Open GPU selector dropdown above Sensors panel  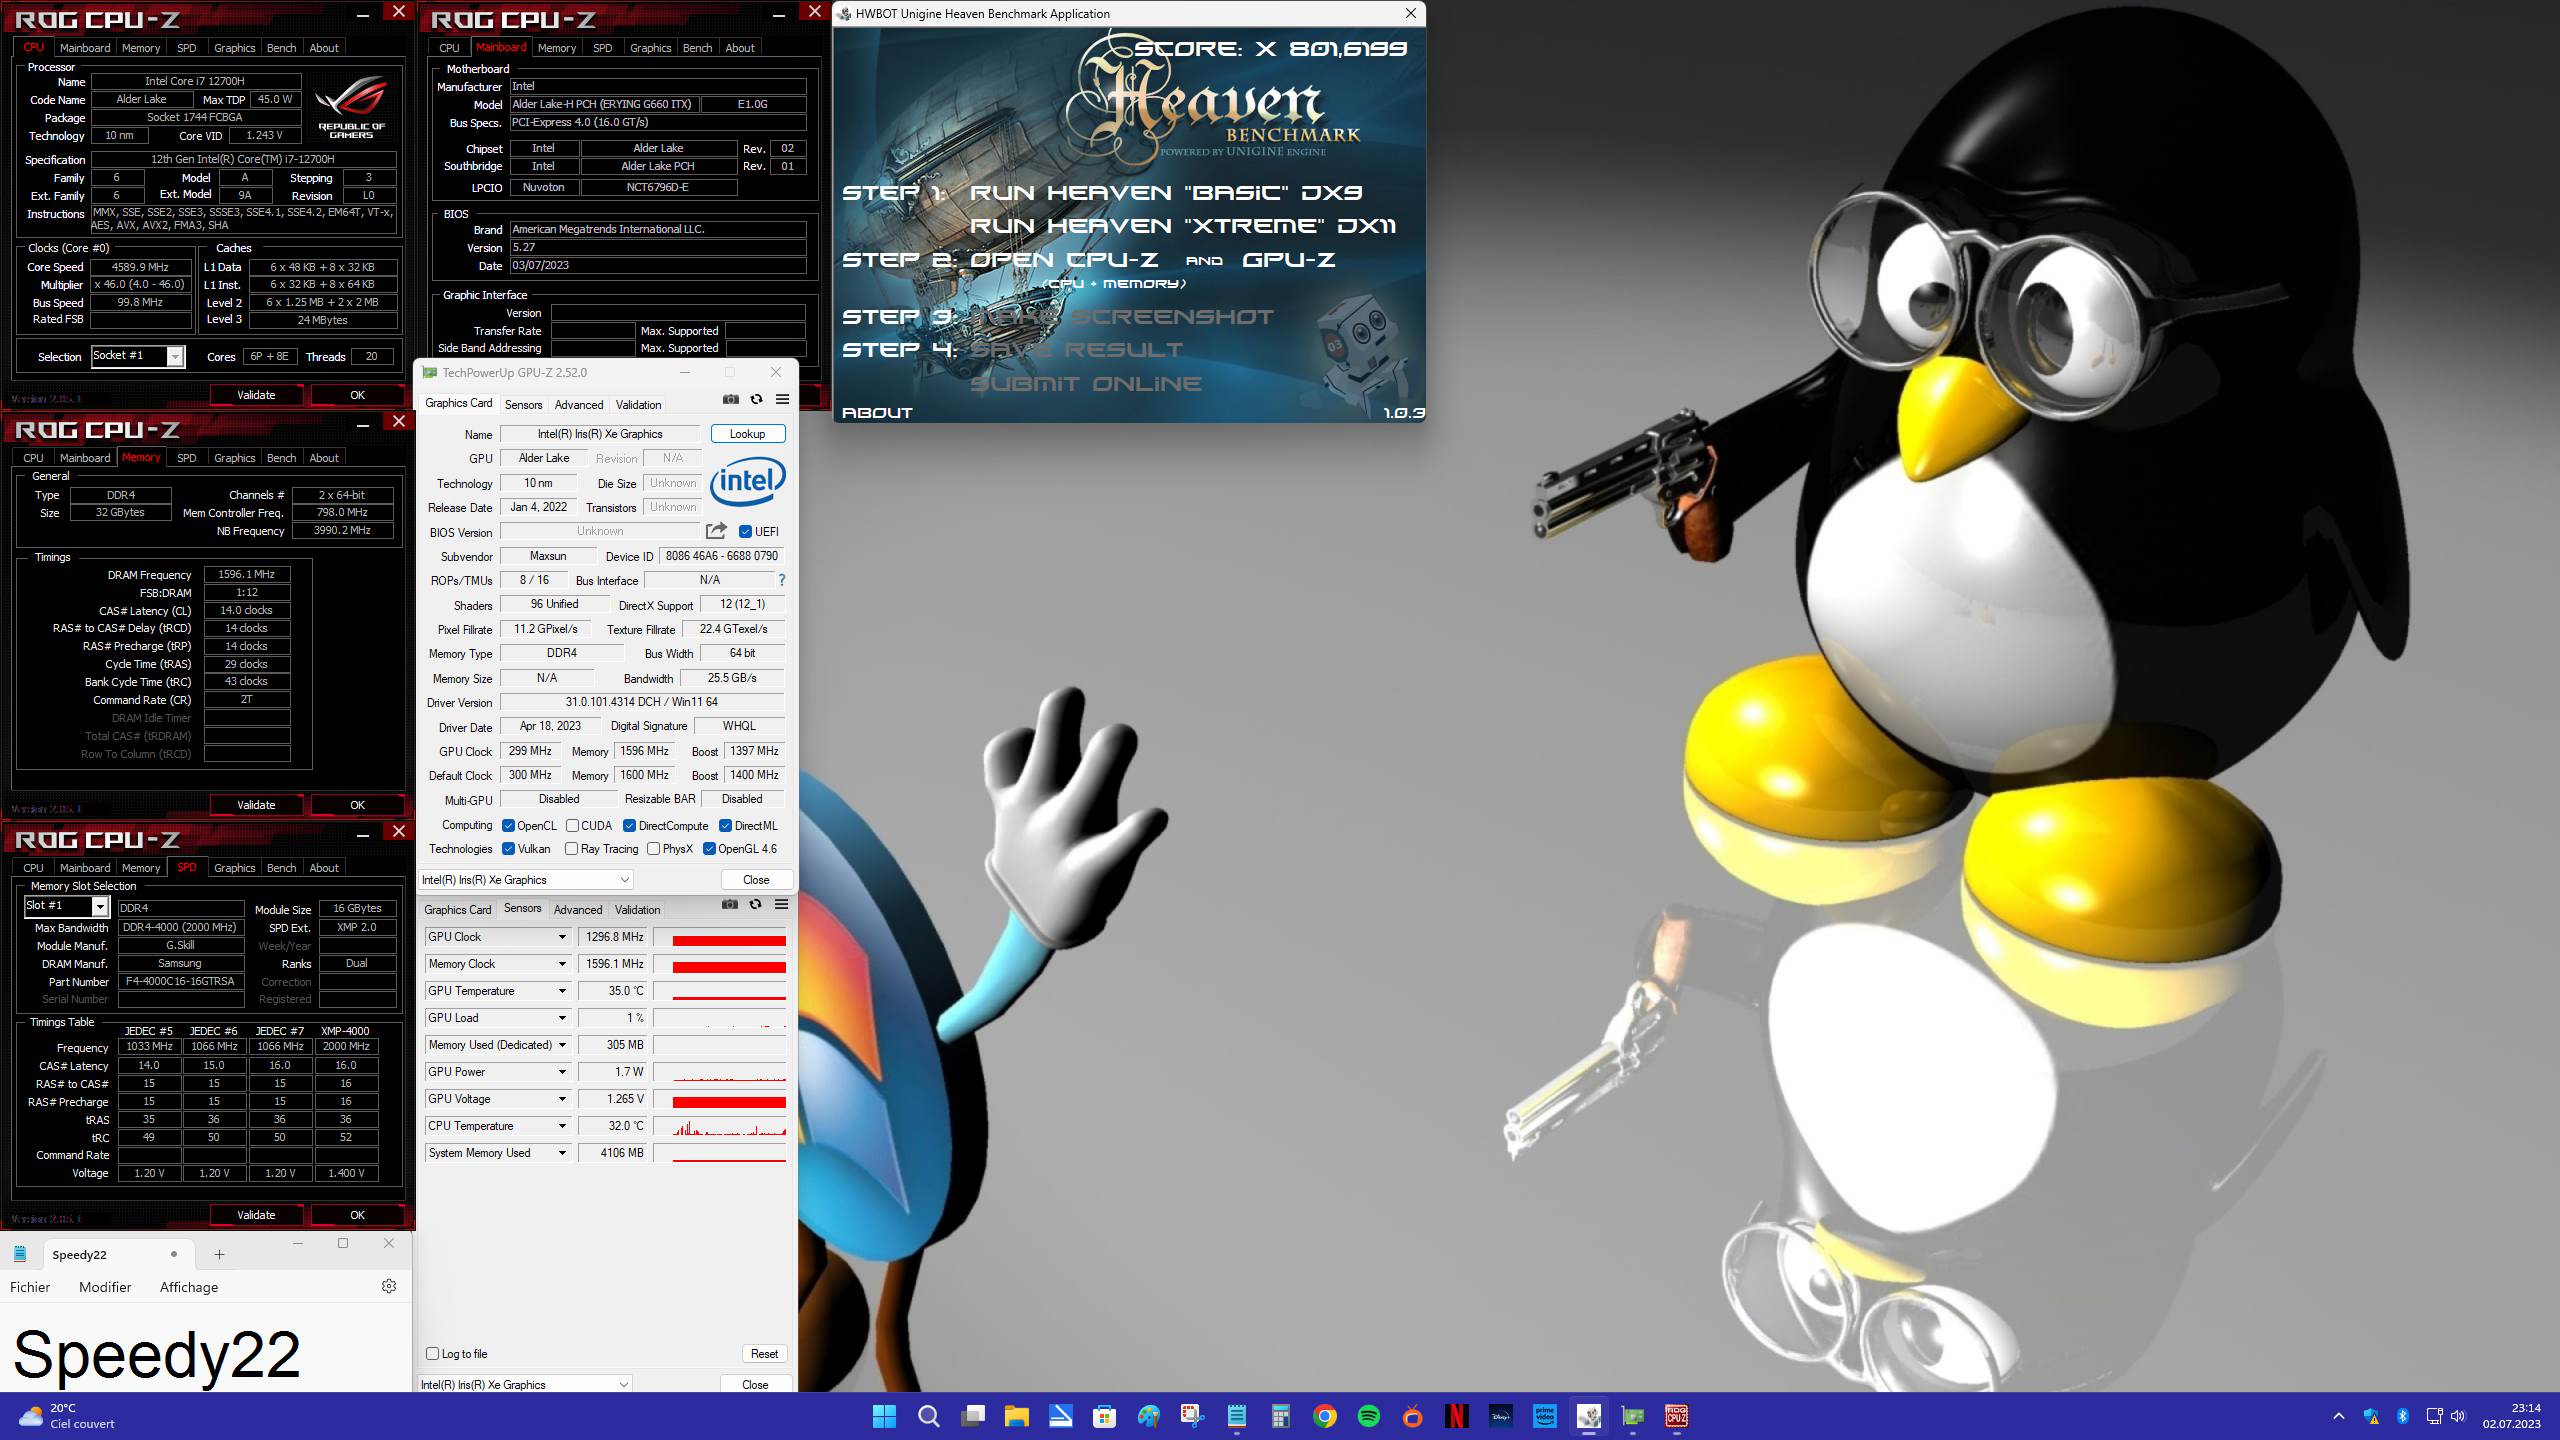tap(526, 880)
